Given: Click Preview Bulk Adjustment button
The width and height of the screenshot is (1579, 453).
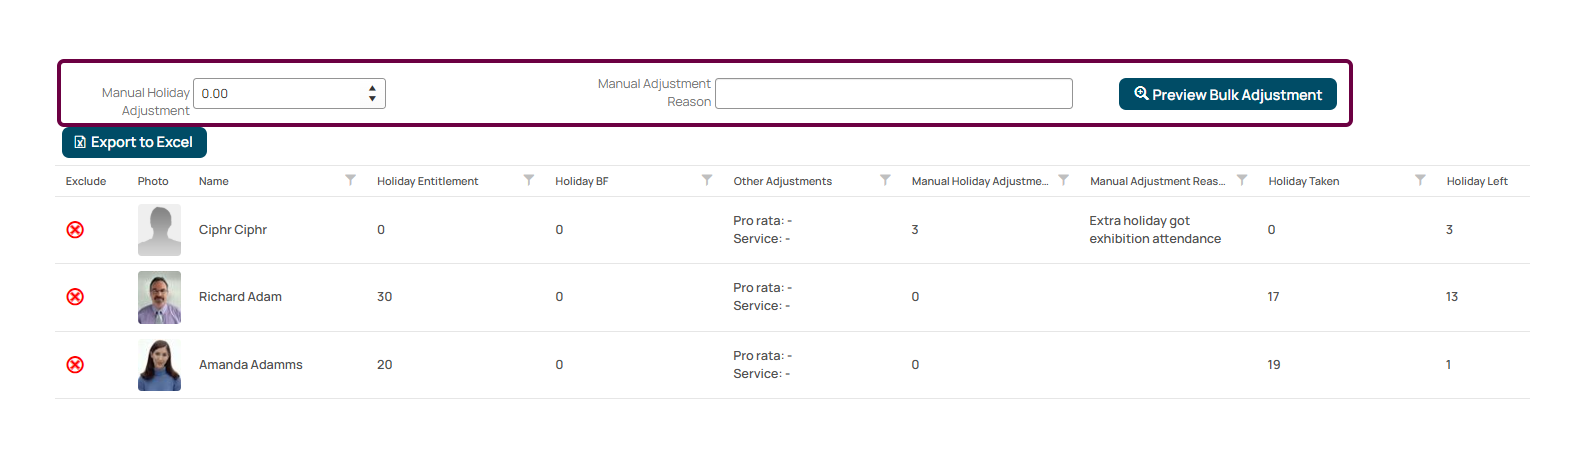Looking at the screenshot, I should (1227, 94).
